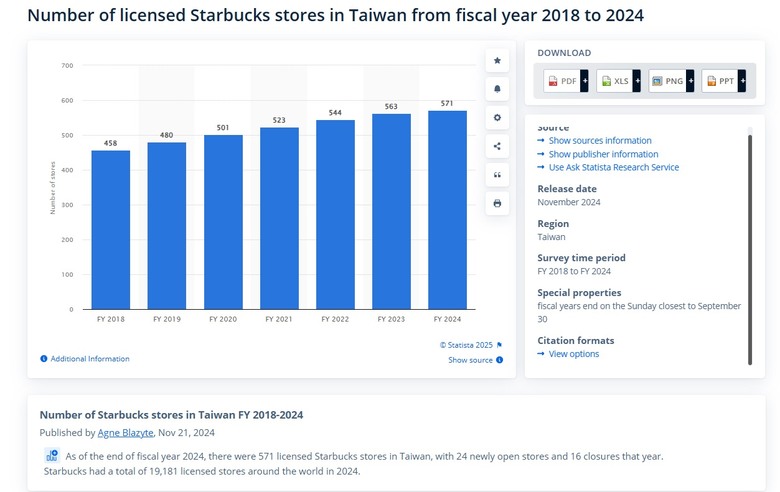Image resolution: width=780 pixels, height=492 pixels.
Task: Click the FY 2019 bar in chart
Action: point(167,226)
